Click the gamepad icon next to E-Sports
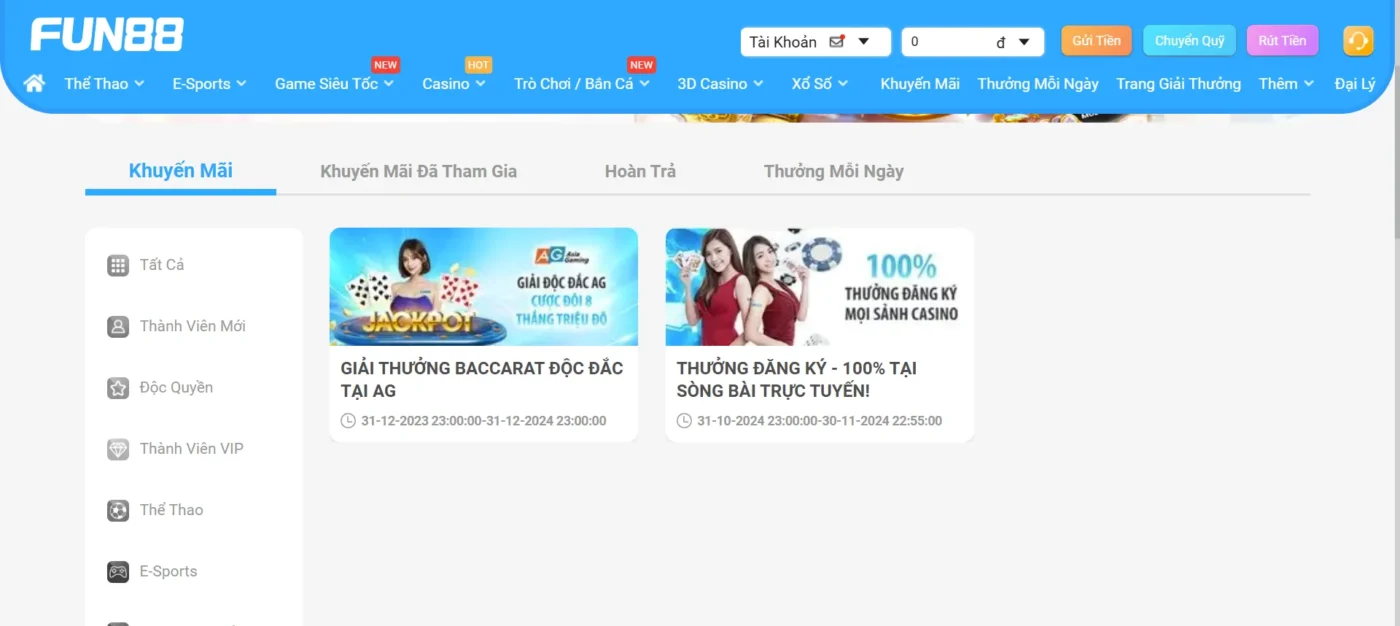 point(118,571)
